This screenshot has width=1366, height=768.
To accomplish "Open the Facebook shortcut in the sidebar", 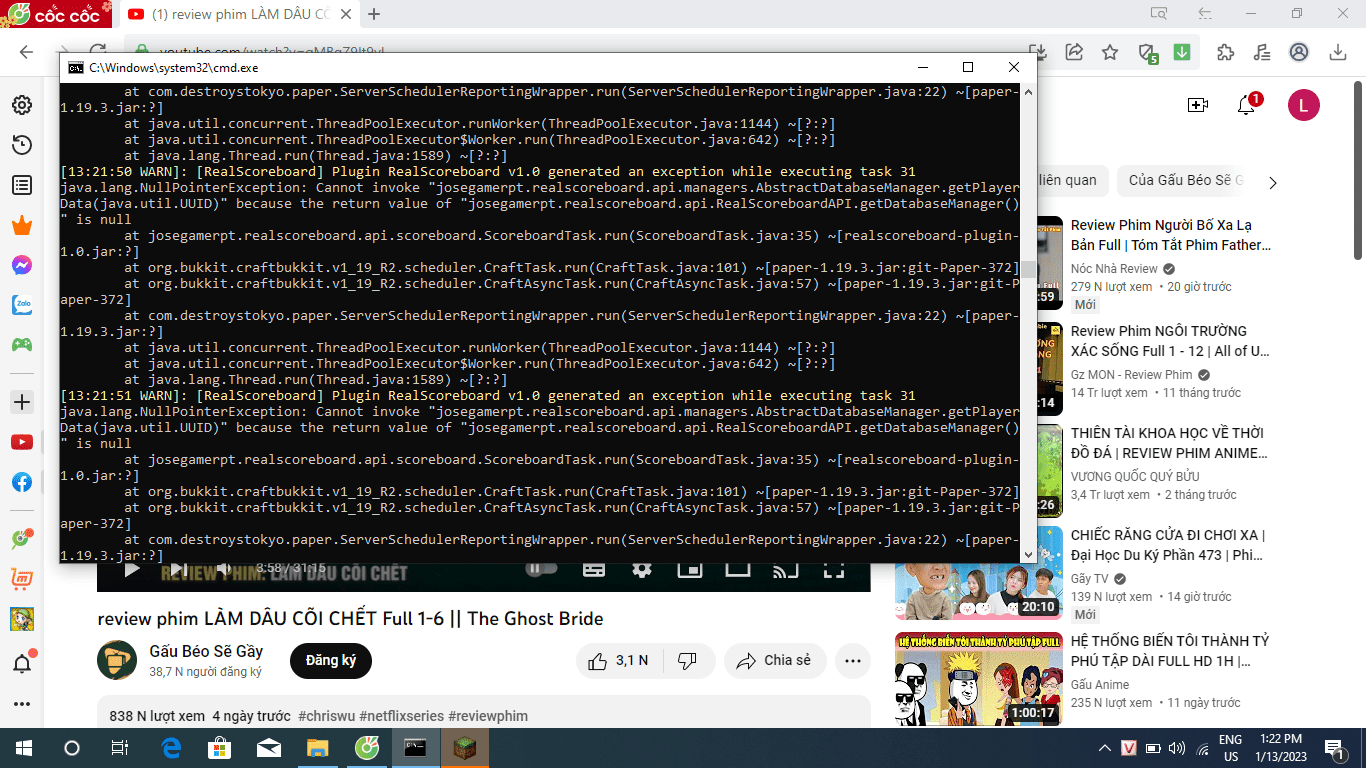I will click(21, 482).
